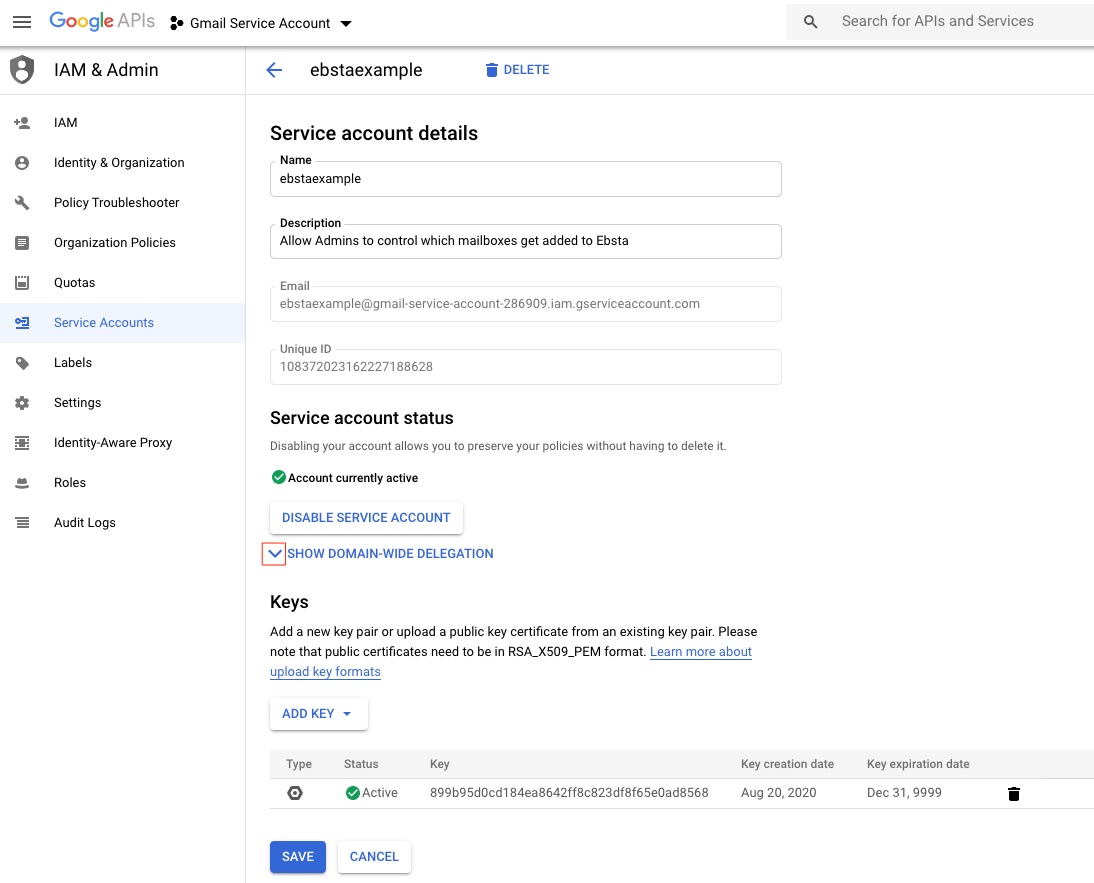Viewport: 1094px width, 883px height.
Task: Click the back arrow next to ebstaexample
Action: pos(274,69)
